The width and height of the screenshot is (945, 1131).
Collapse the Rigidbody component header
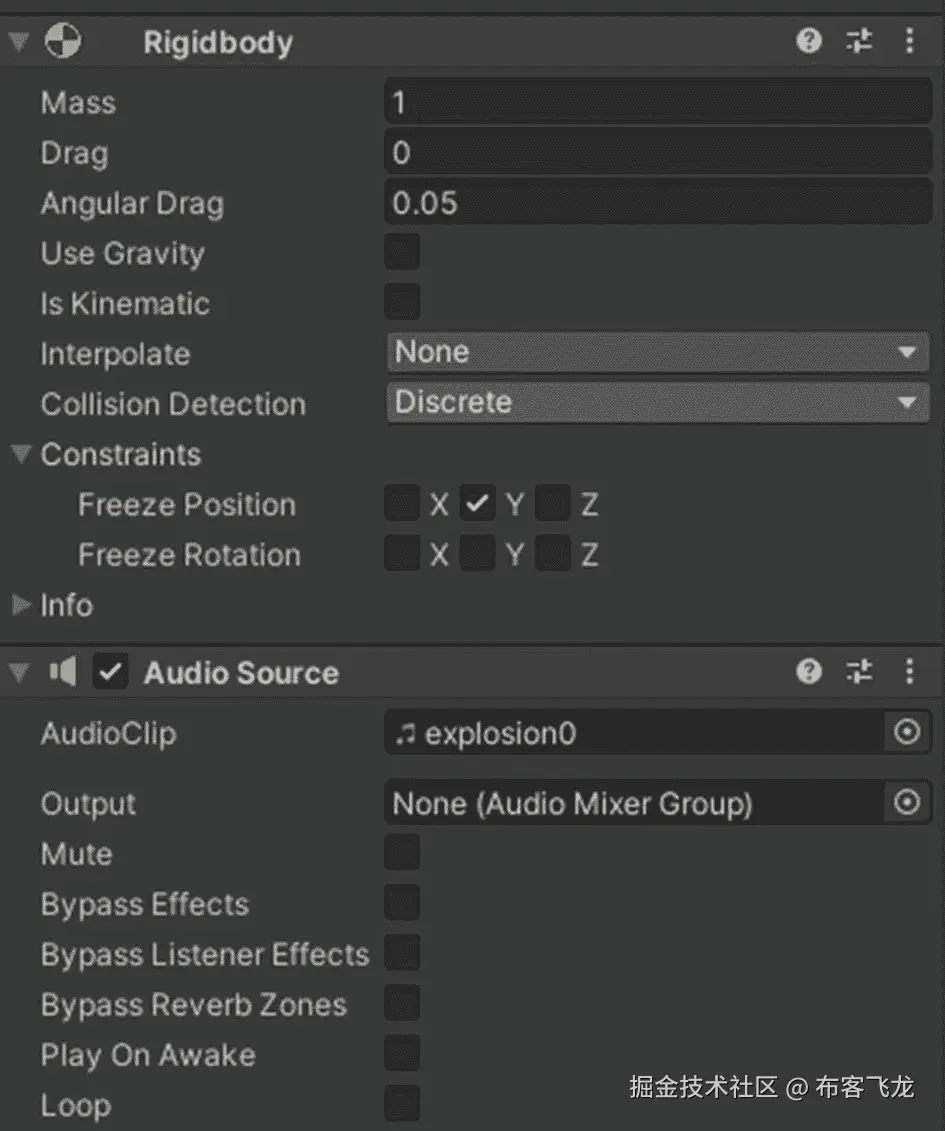pos(19,42)
